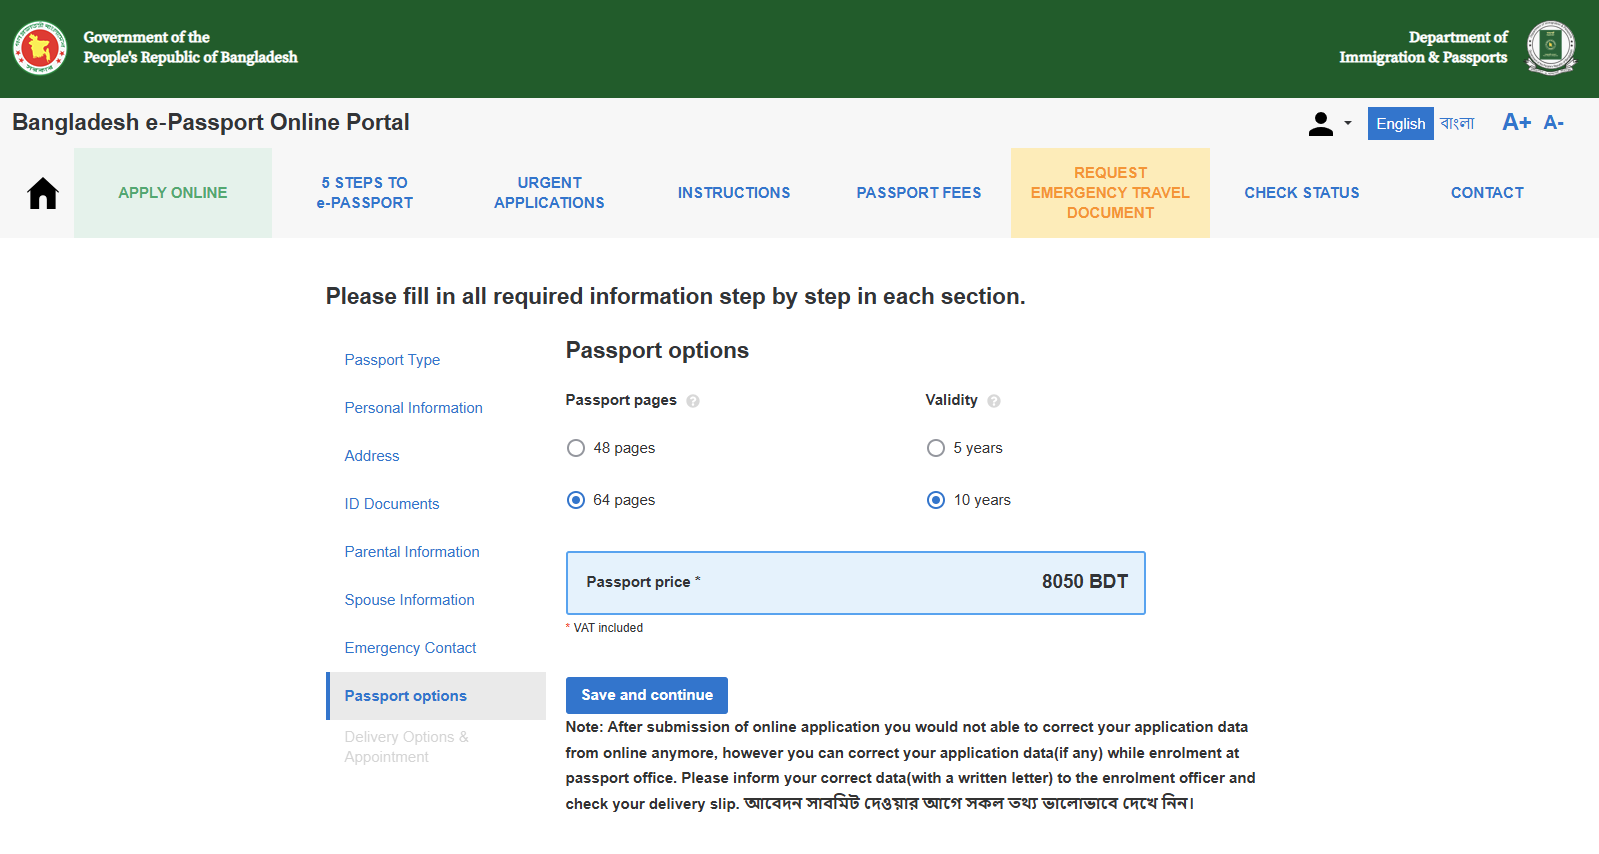Click the Immigration & Passports department seal
Image resolution: width=1599 pixels, height=854 pixels.
click(x=1551, y=47)
